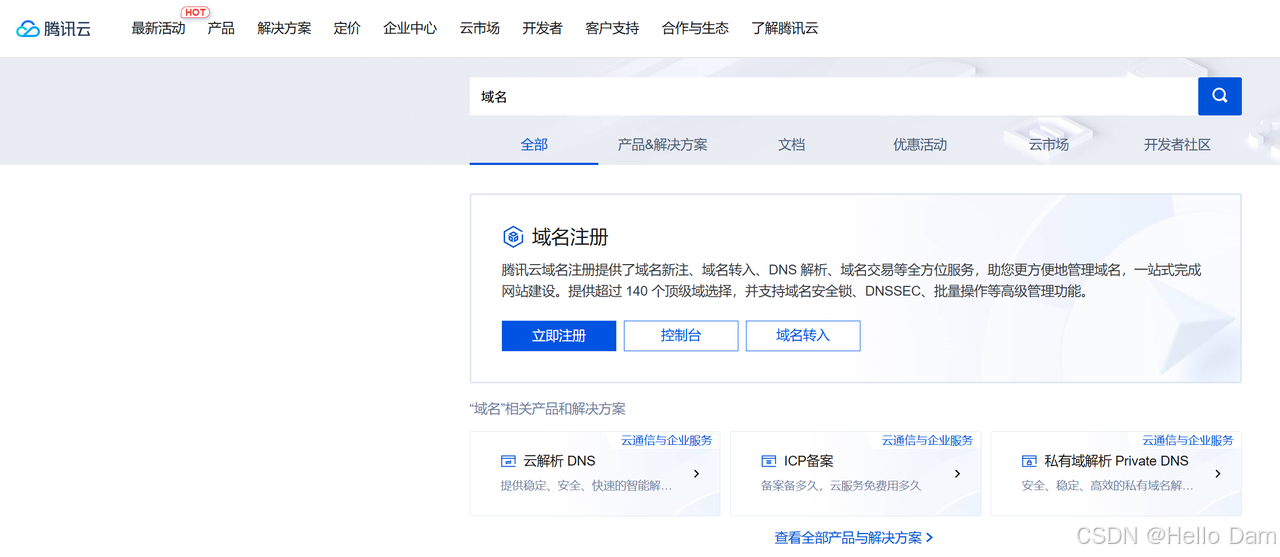Click the 域名转入 button

pos(803,336)
